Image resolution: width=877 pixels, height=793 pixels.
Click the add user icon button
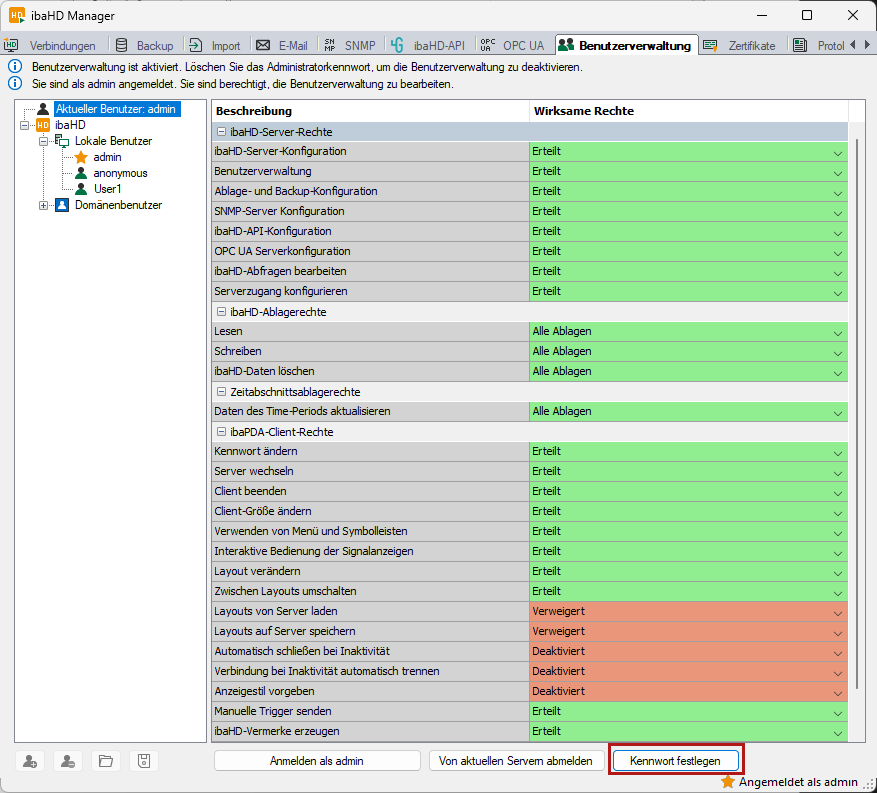30,761
